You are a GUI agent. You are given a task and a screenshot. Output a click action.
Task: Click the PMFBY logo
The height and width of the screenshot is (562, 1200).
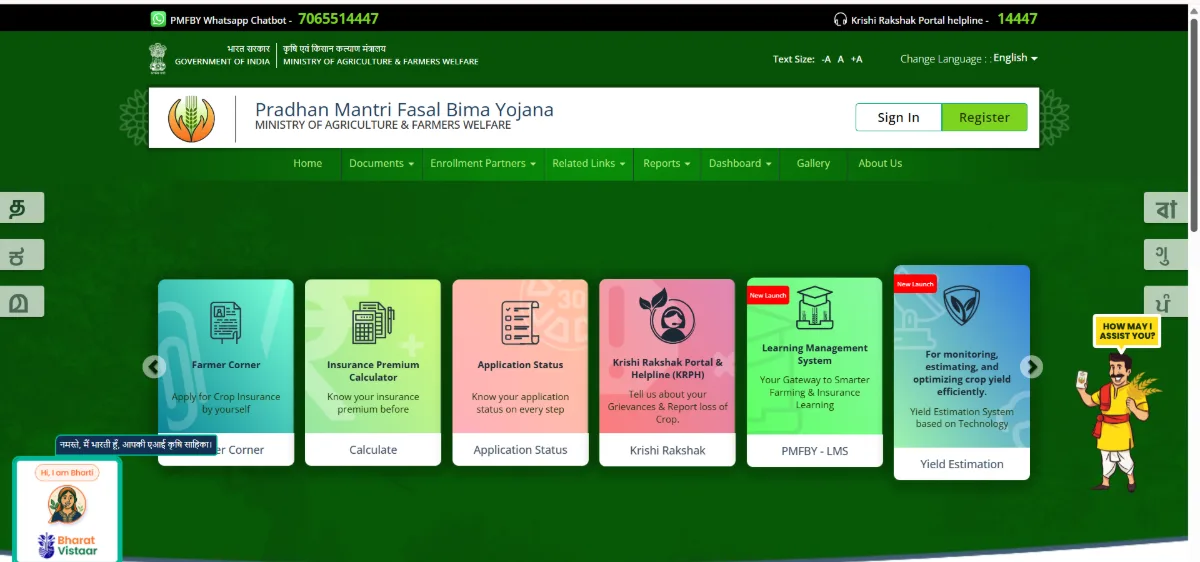point(191,118)
